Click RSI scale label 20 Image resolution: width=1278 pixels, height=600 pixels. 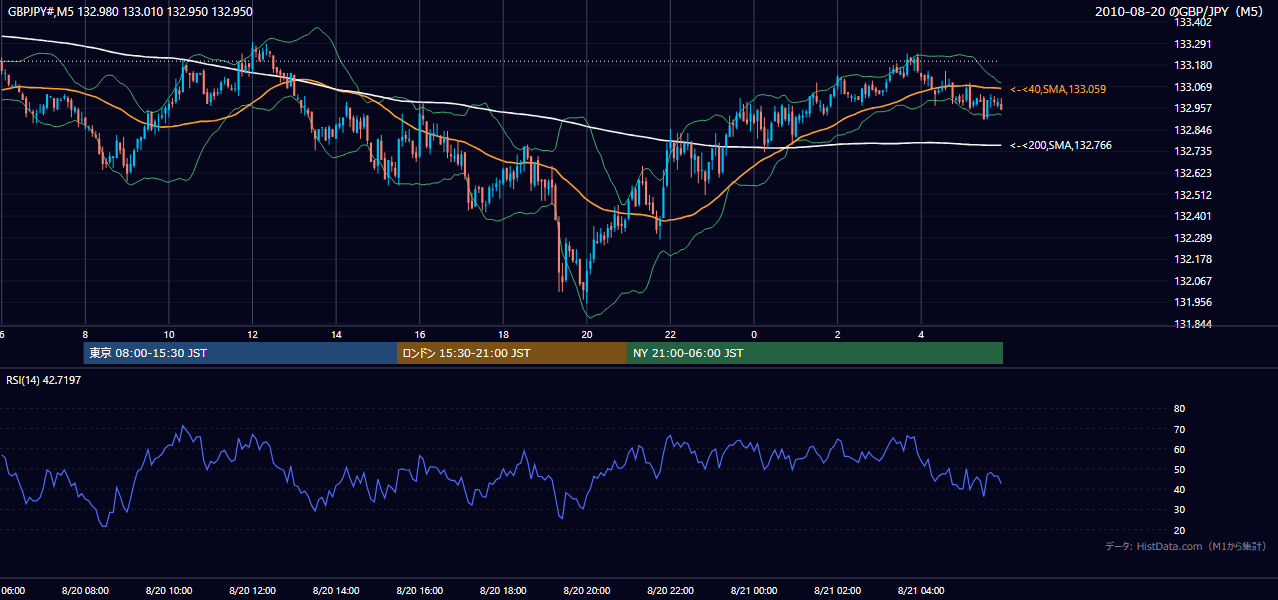point(1179,530)
